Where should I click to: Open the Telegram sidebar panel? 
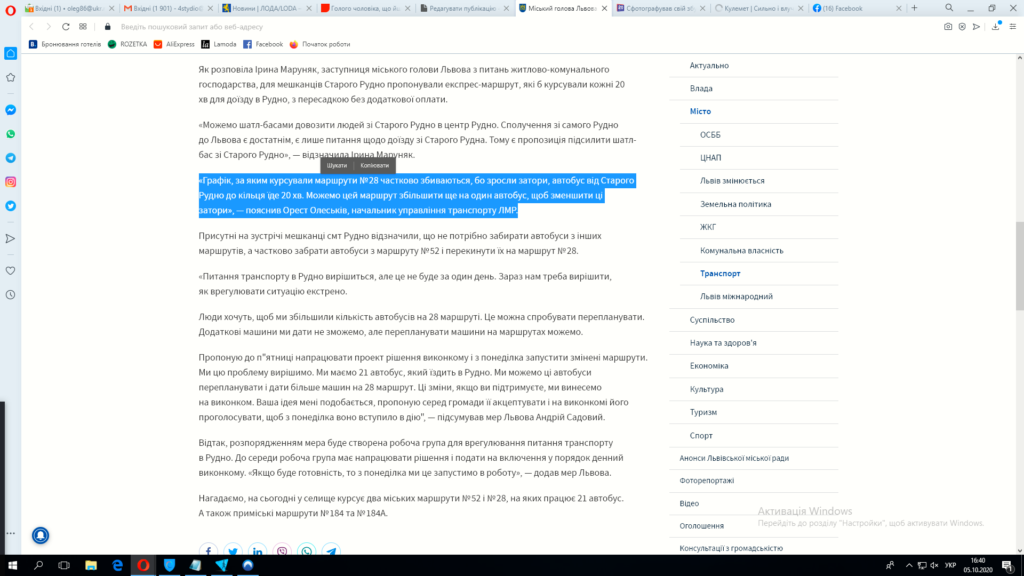(10, 158)
